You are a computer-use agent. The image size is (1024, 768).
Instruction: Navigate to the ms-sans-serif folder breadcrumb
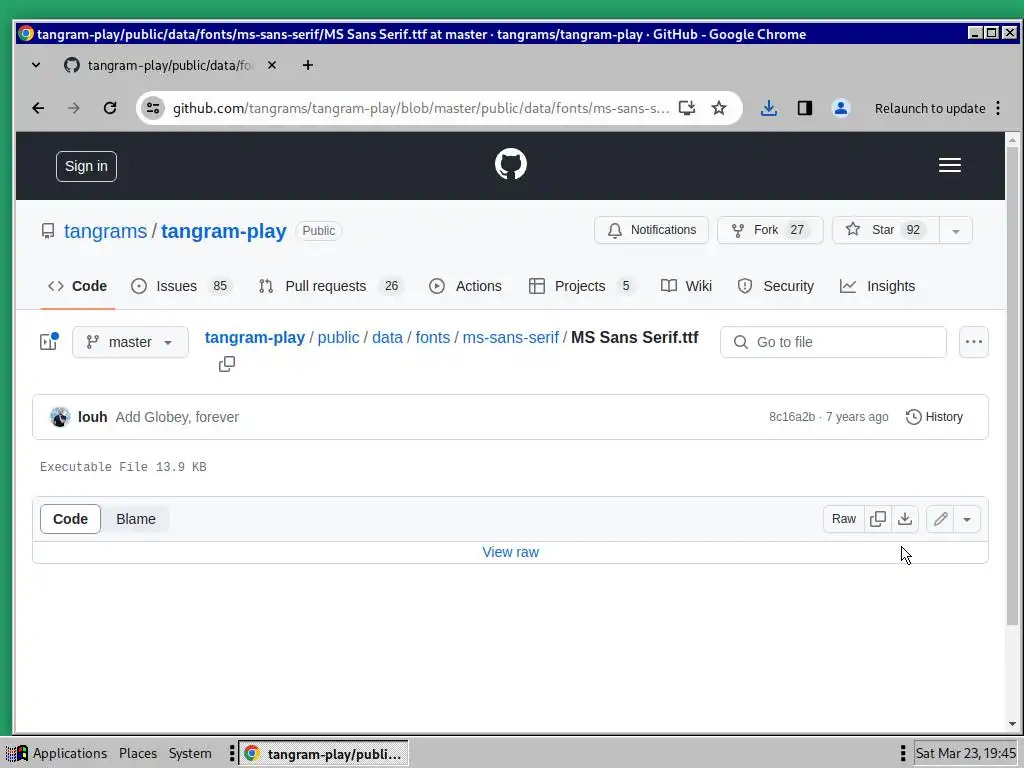tap(511, 338)
